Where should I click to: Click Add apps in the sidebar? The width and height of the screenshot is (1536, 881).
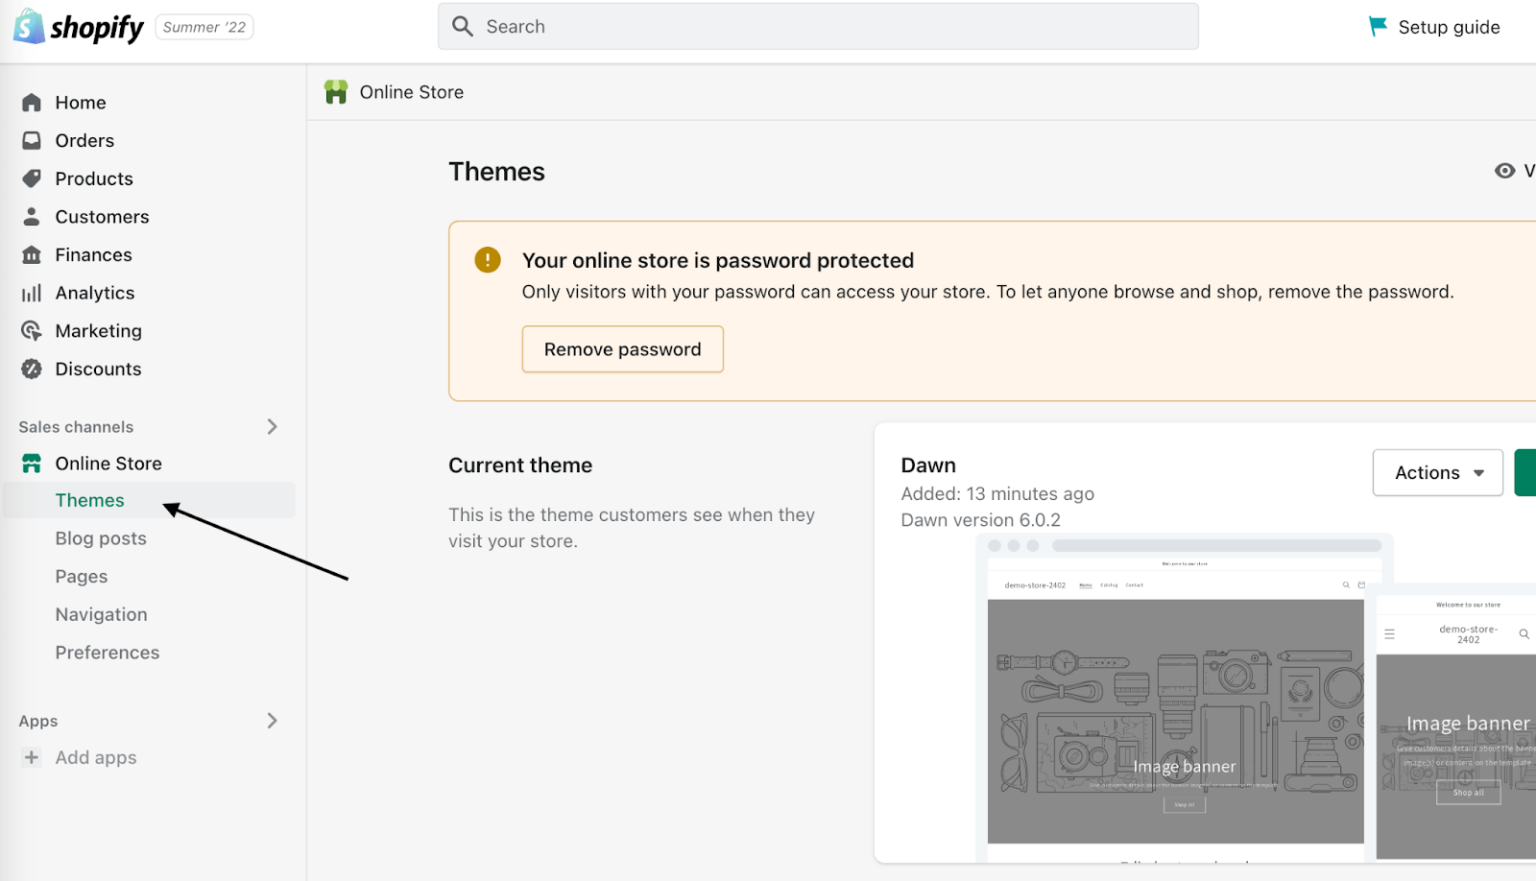[95, 757]
